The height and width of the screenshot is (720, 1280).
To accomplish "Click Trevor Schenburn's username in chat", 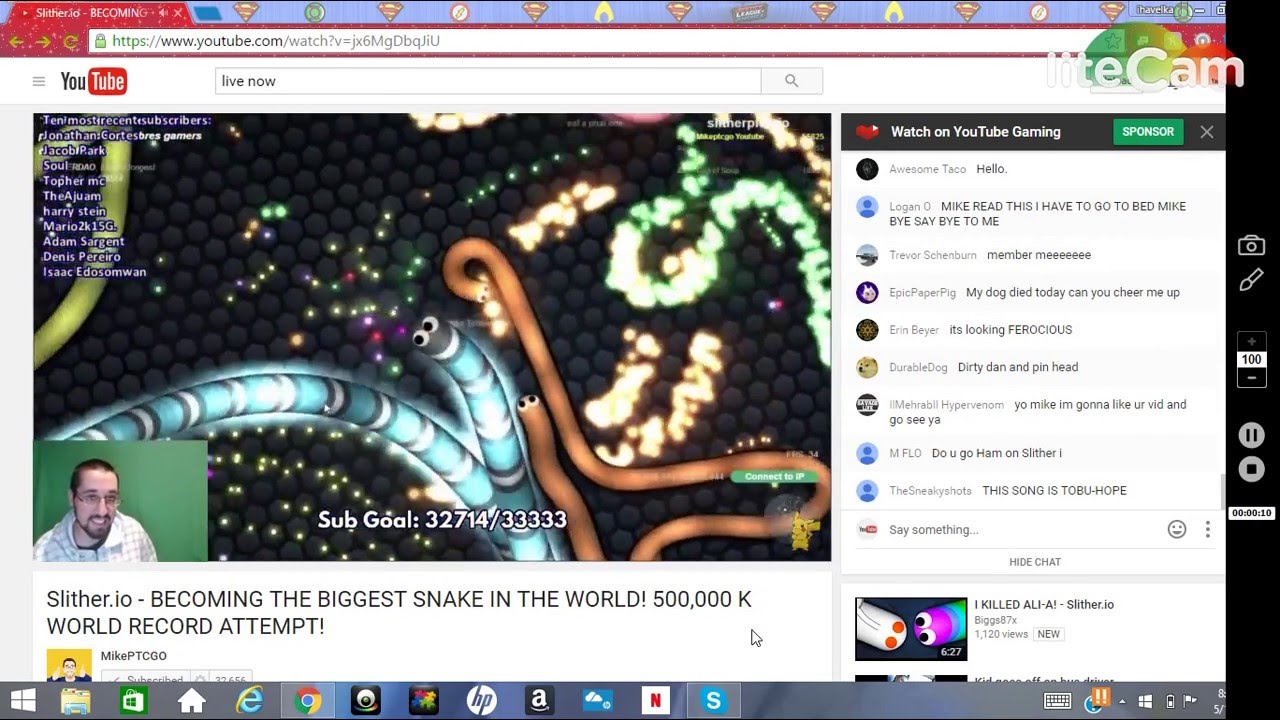I will tap(932, 255).
